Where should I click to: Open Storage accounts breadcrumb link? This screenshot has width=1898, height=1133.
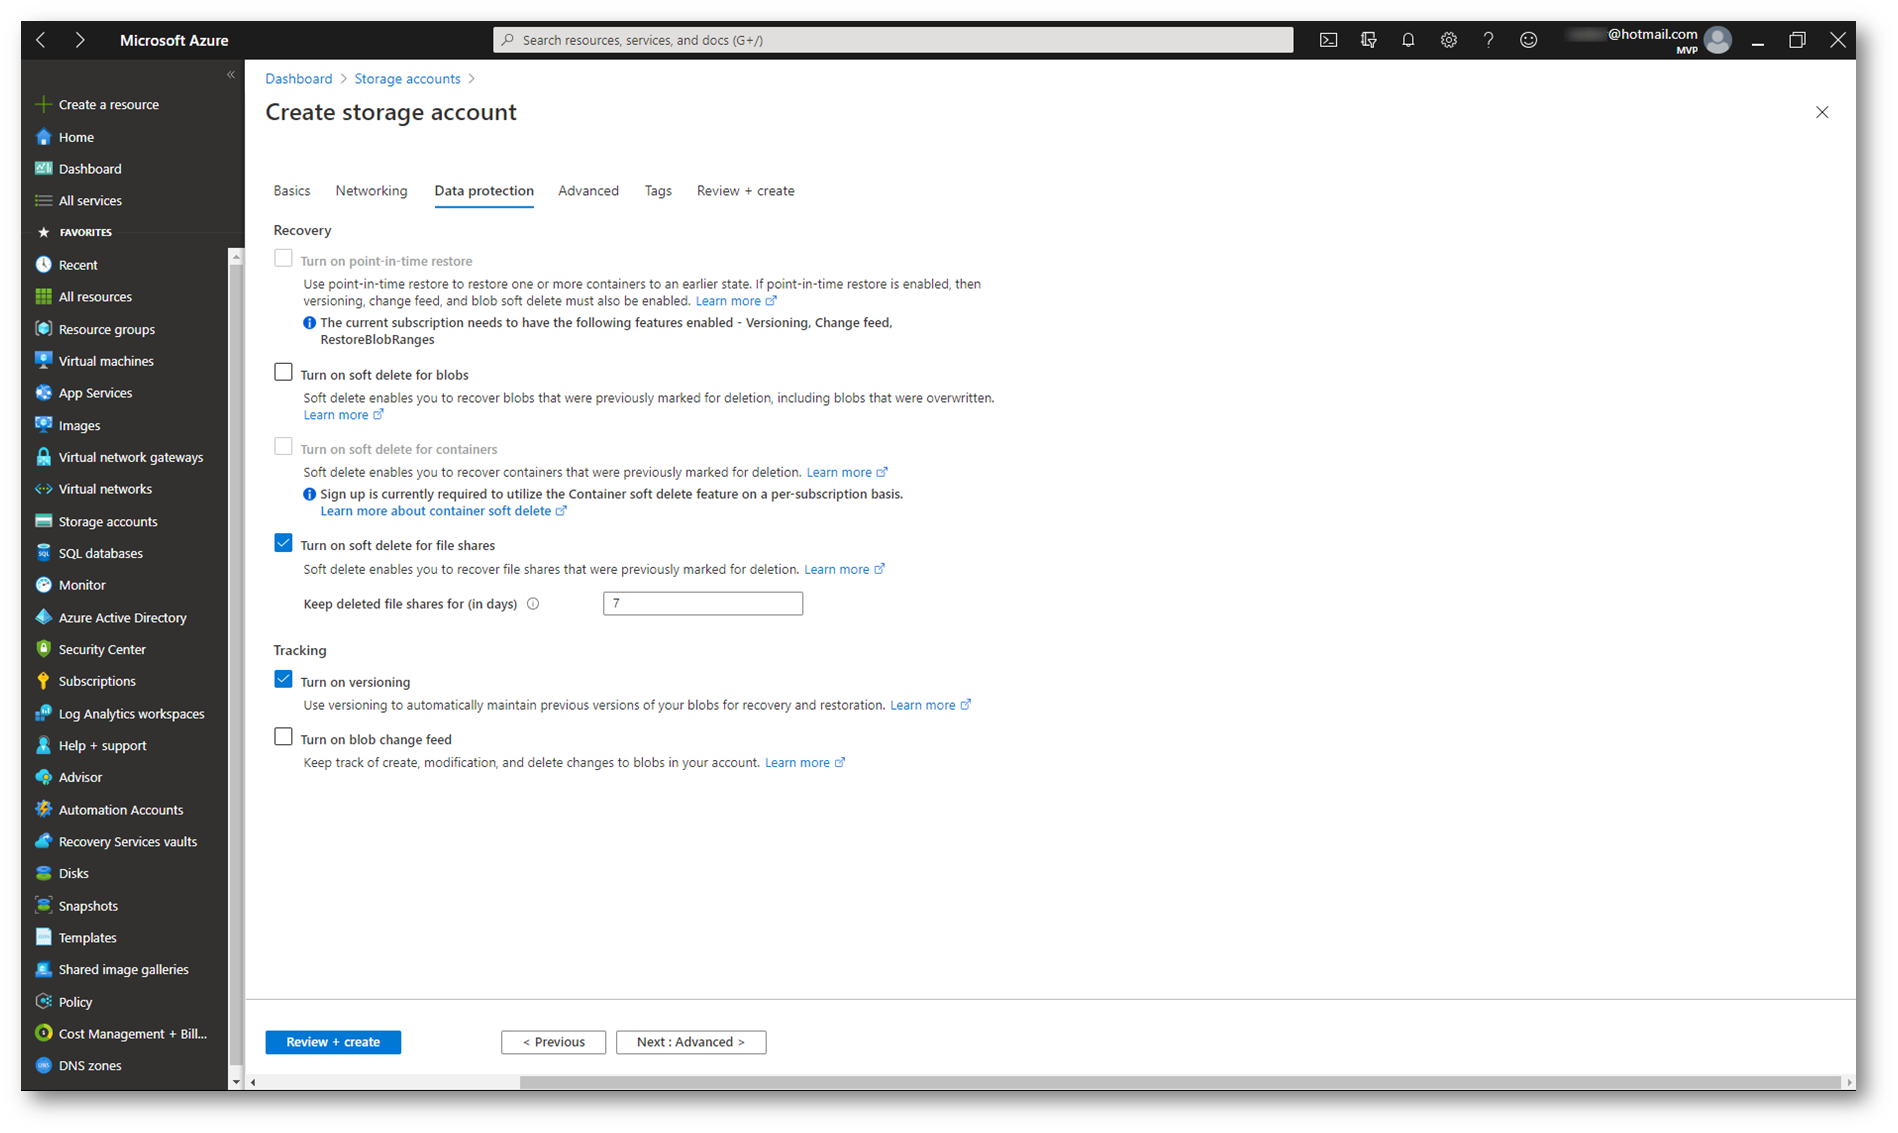tap(407, 79)
